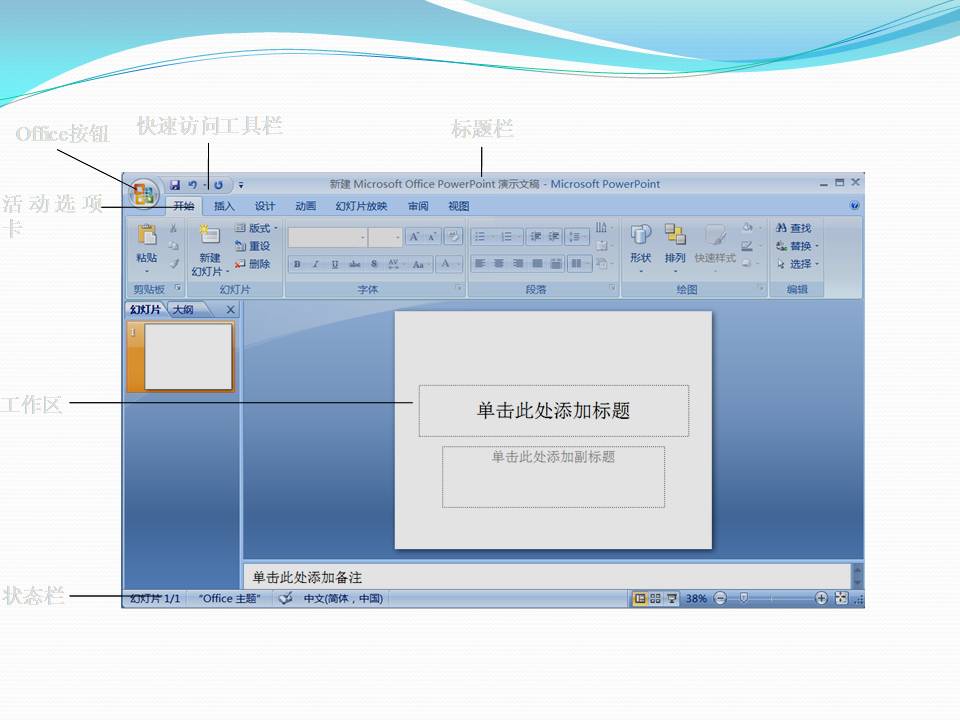The height and width of the screenshot is (720, 960).
Task: Open the font size combo box
Action: click(x=385, y=237)
